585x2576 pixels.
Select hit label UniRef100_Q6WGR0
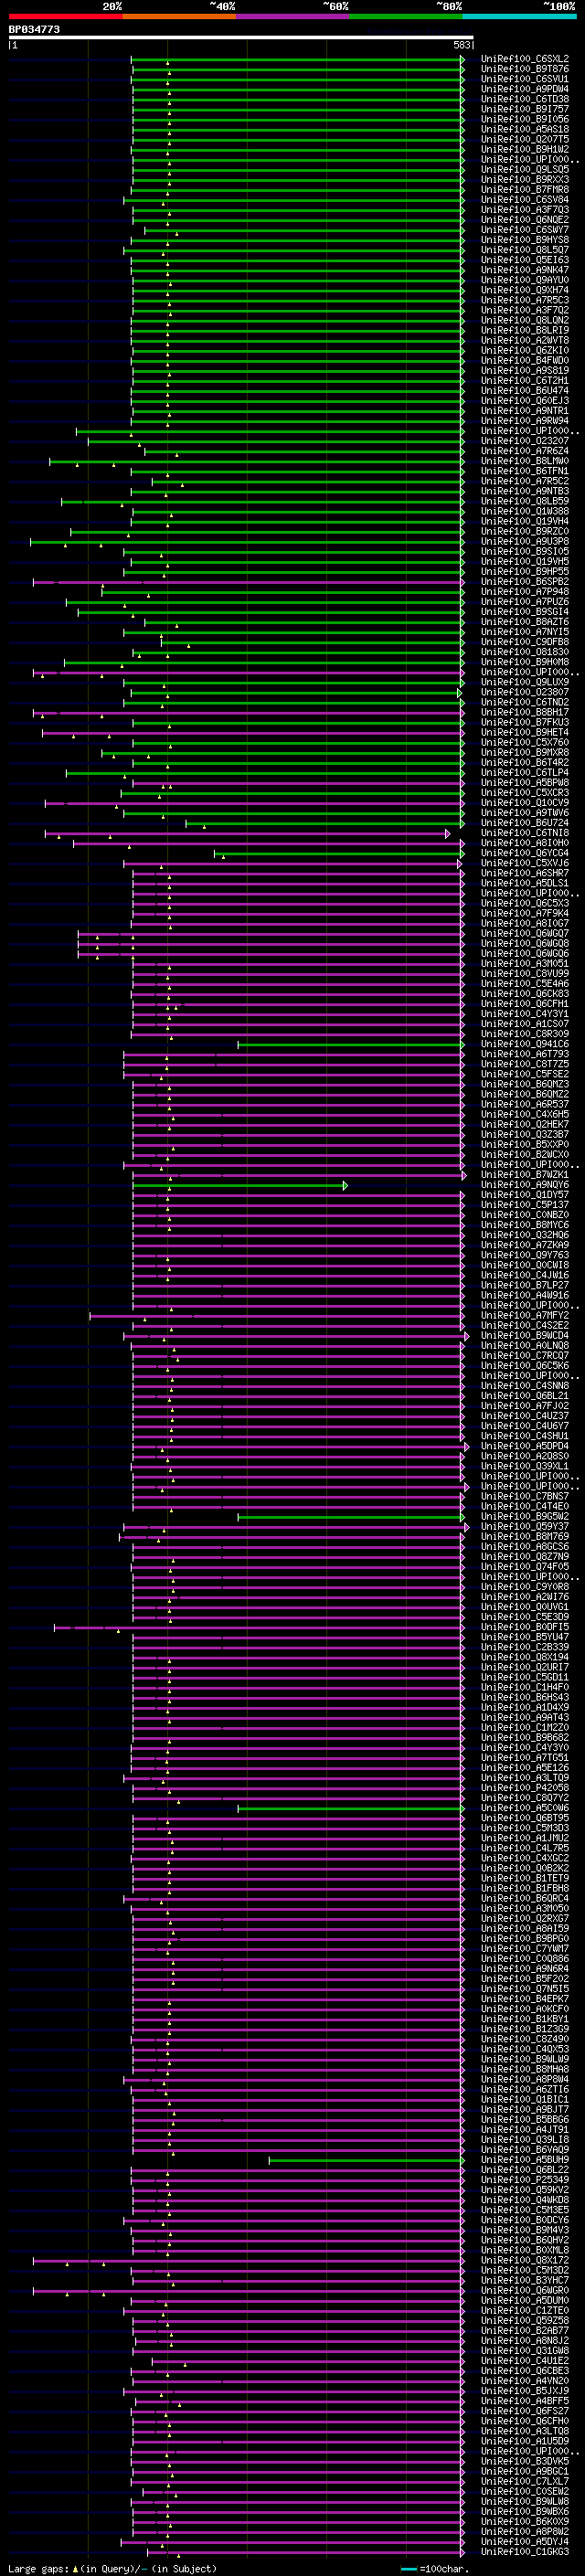pos(525,2289)
